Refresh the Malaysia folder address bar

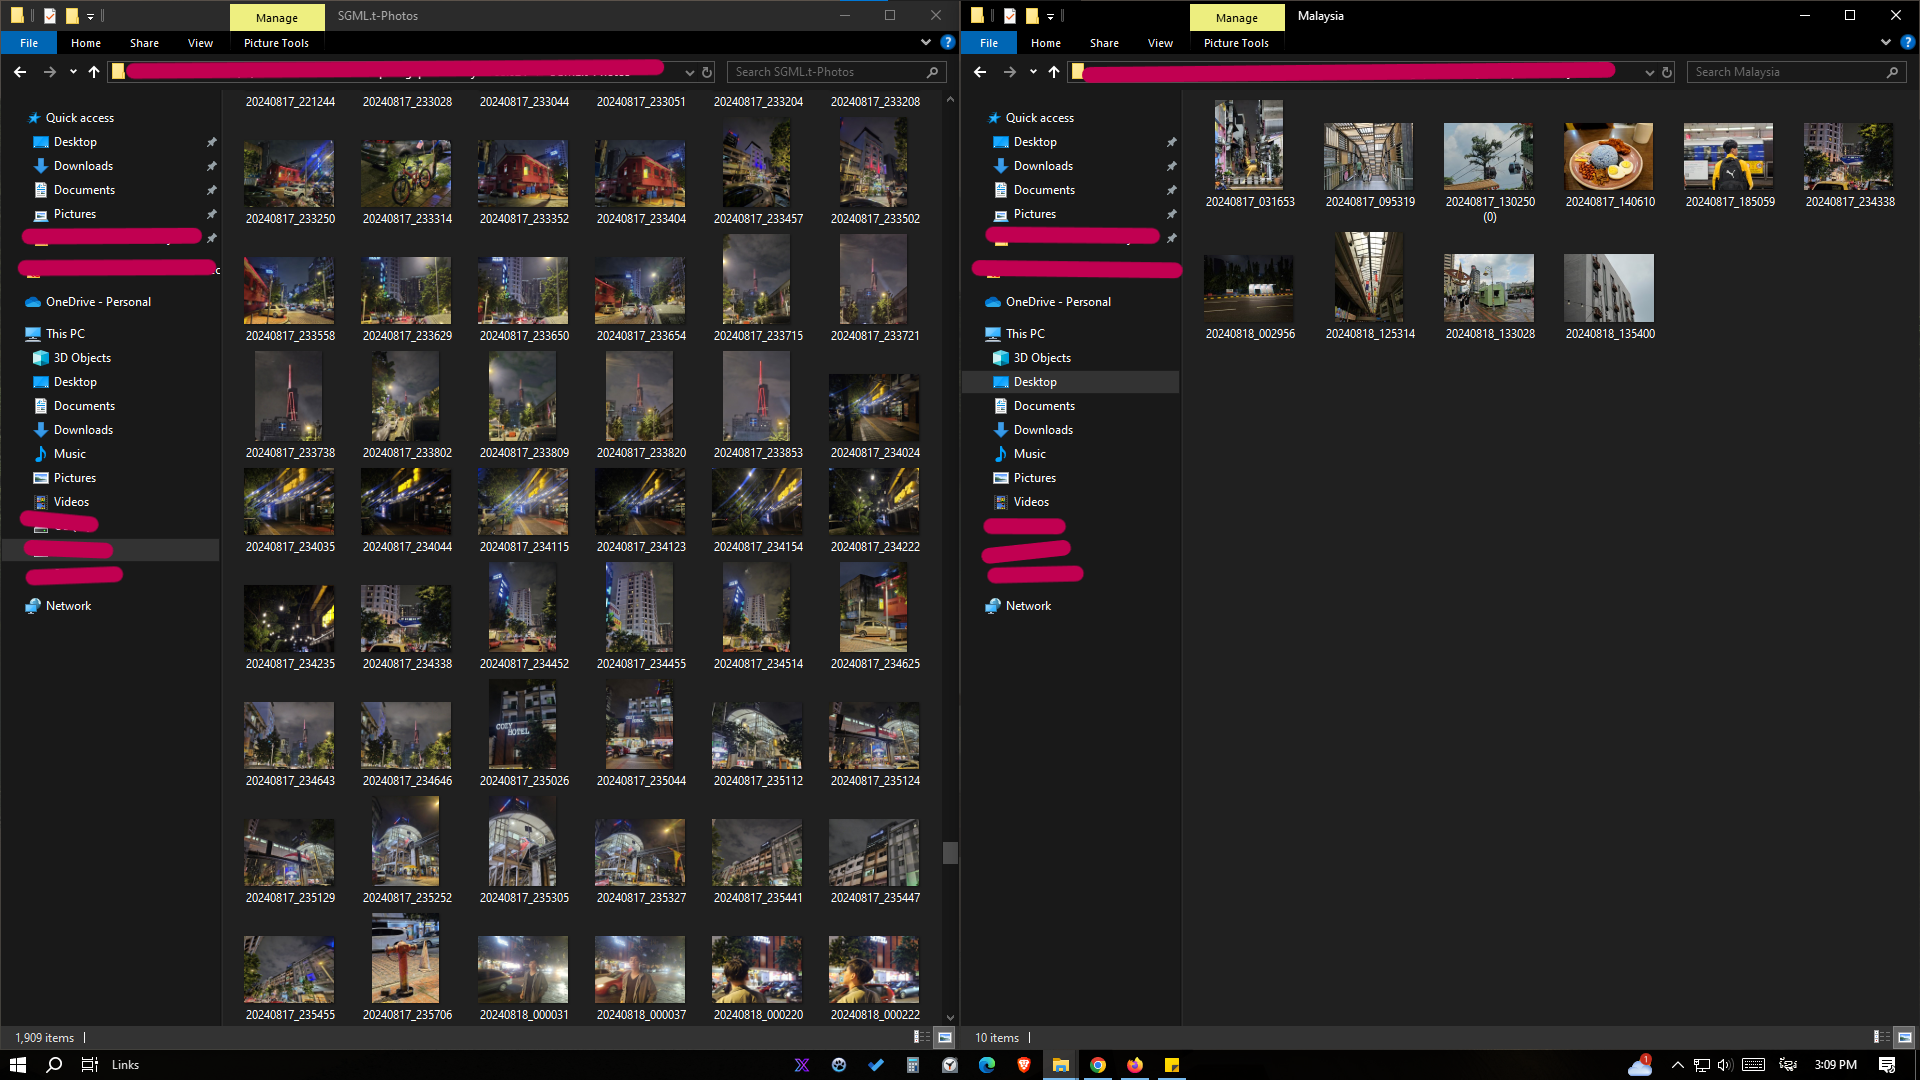coord(1667,72)
